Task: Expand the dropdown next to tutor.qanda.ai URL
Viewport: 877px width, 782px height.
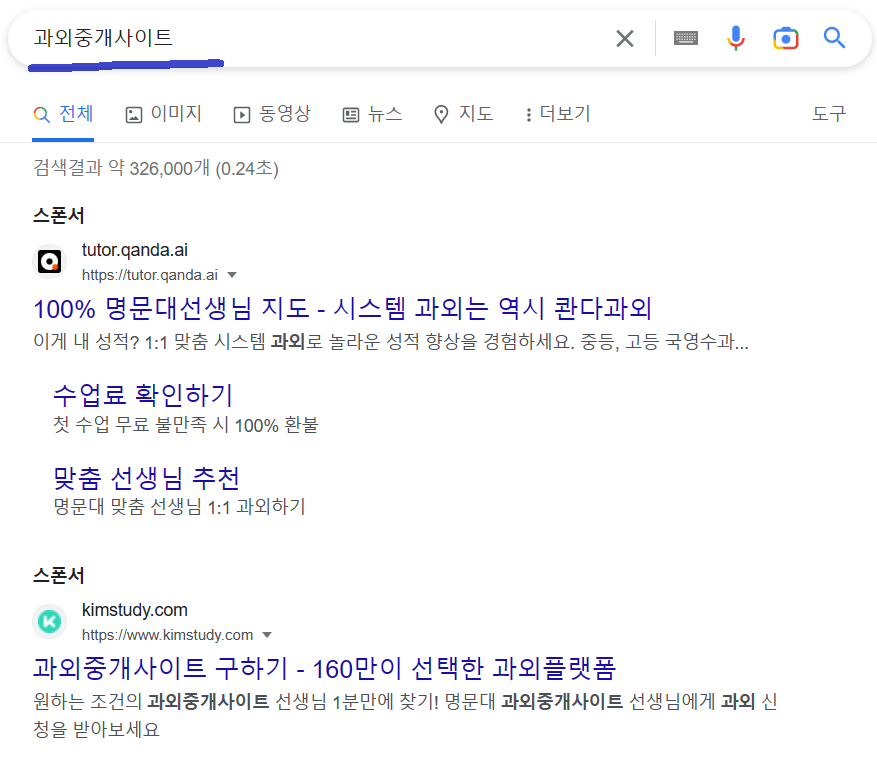Action: click(x=232, y=275)
